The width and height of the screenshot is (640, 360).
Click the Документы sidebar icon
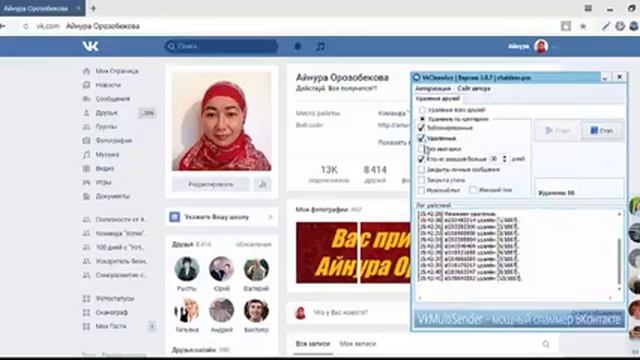point(86,196)
